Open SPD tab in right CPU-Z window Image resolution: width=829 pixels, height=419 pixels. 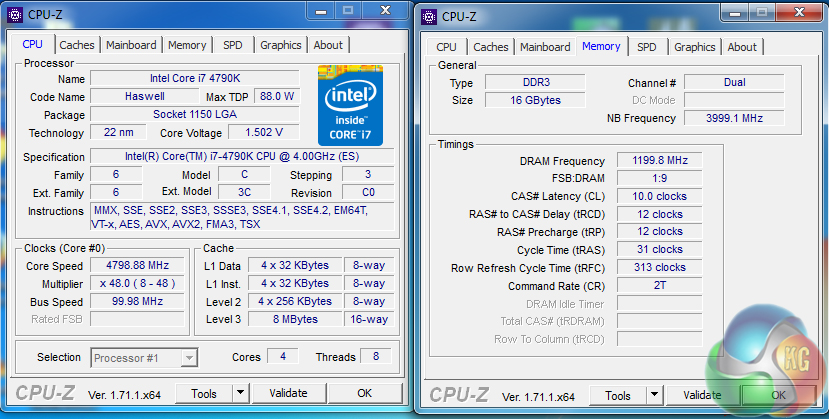(x=647, y=46)
